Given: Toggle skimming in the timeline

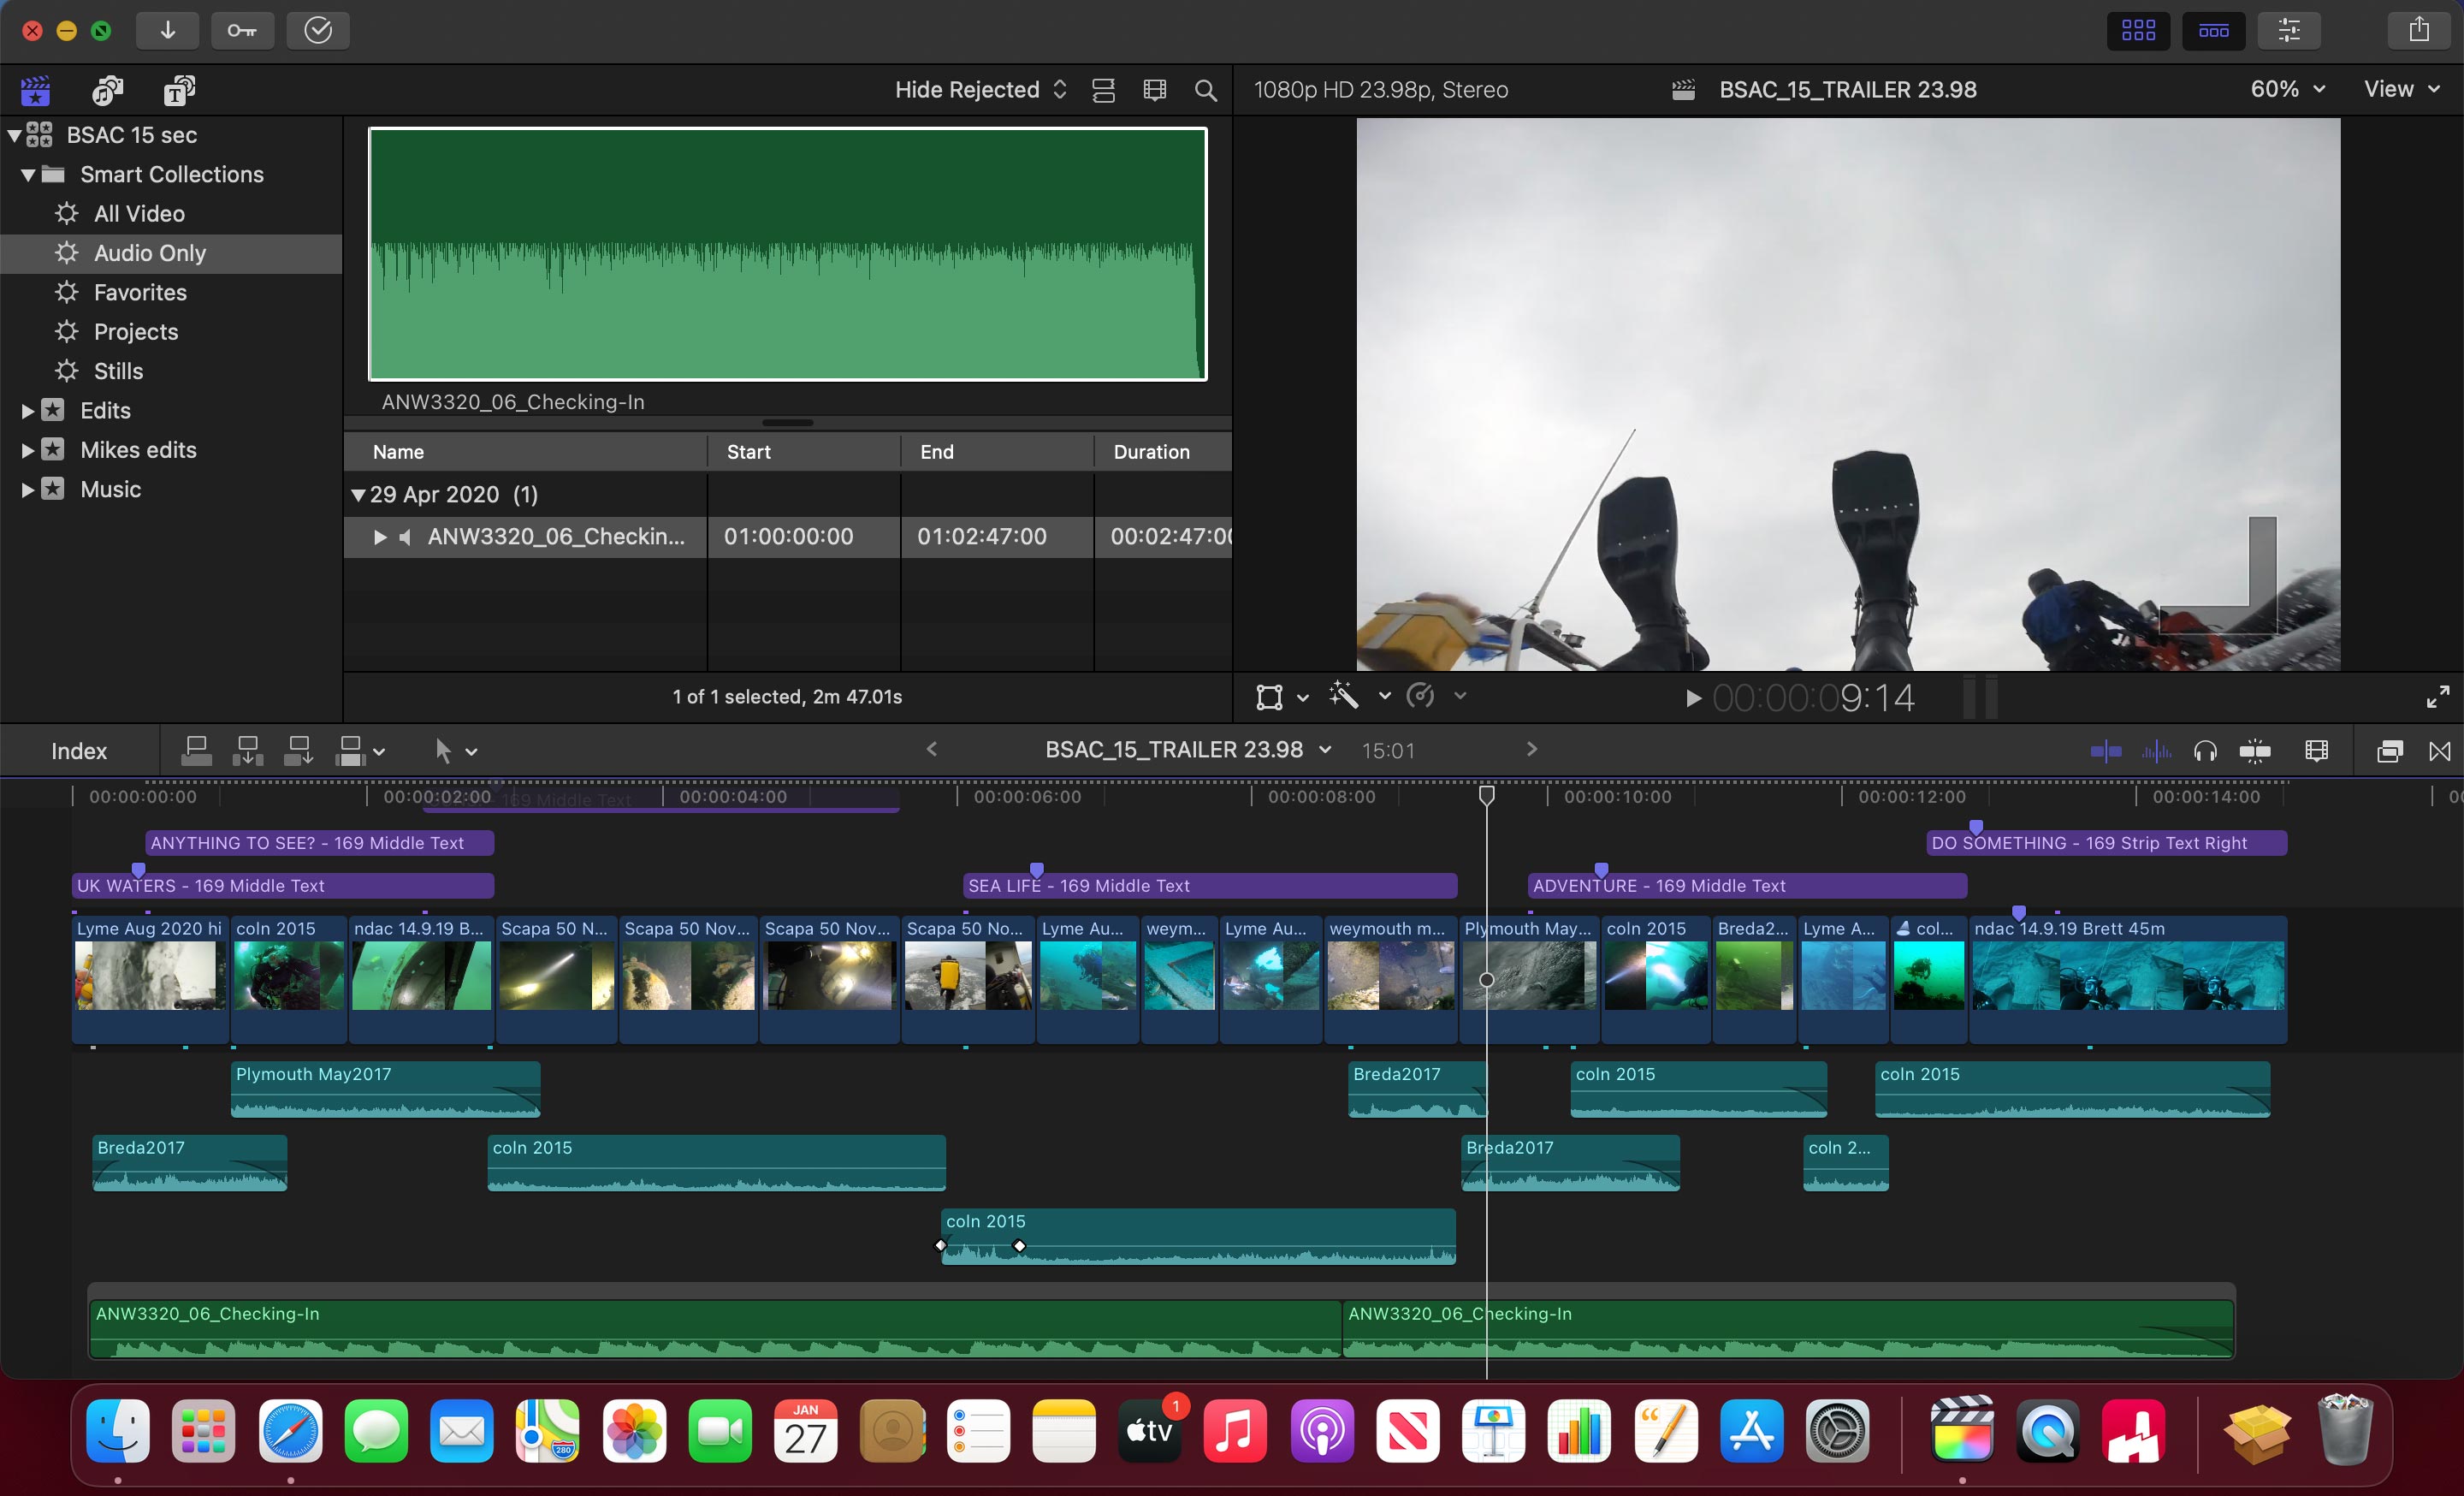Looking at the screenshot, I should [2106, 751].
